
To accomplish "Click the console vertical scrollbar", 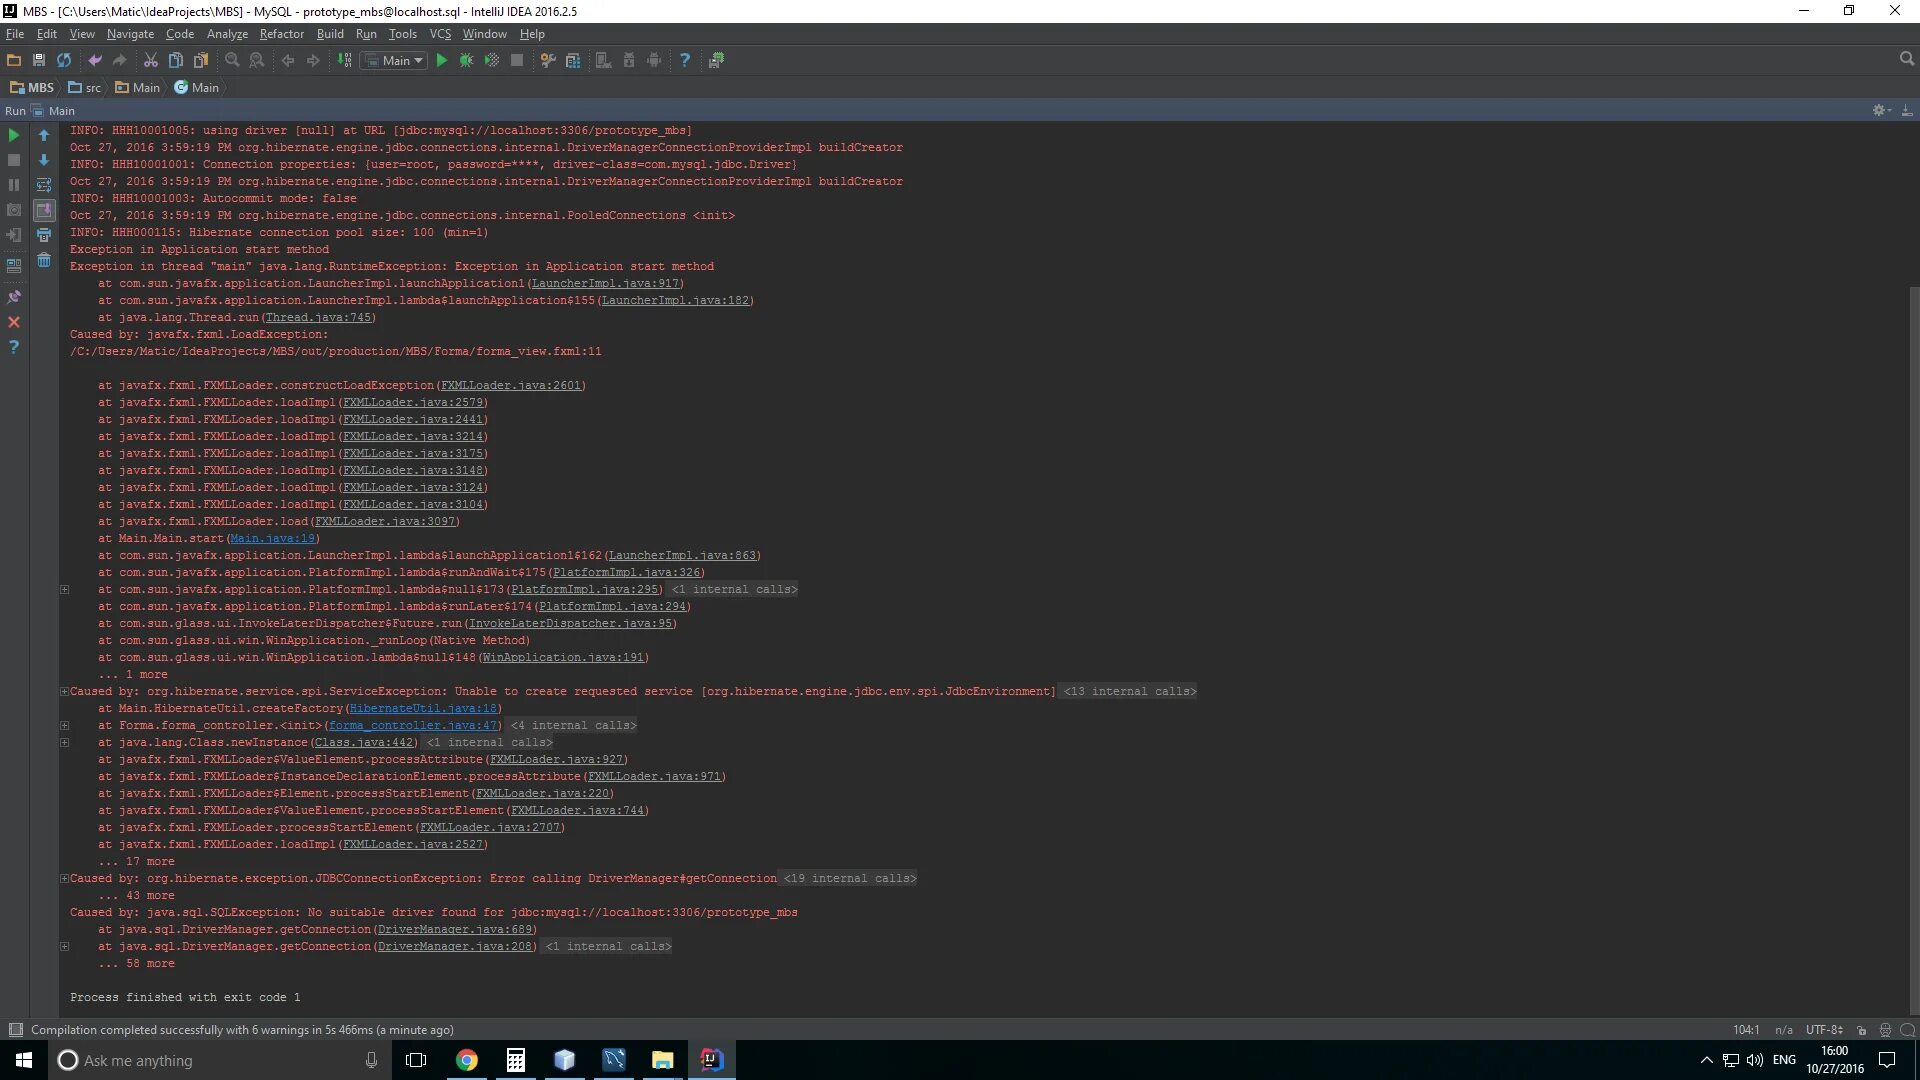I will 1914,650.
